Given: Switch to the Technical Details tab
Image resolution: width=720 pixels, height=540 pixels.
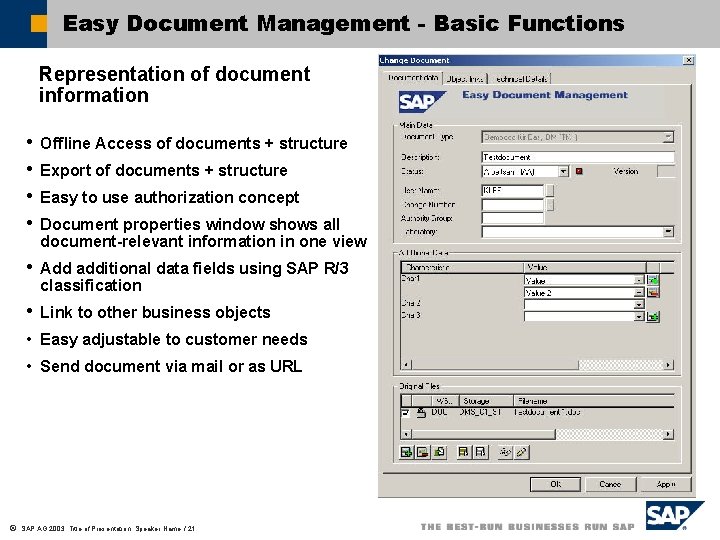Looking at the screenshot, I should click(x=519, y=79).
